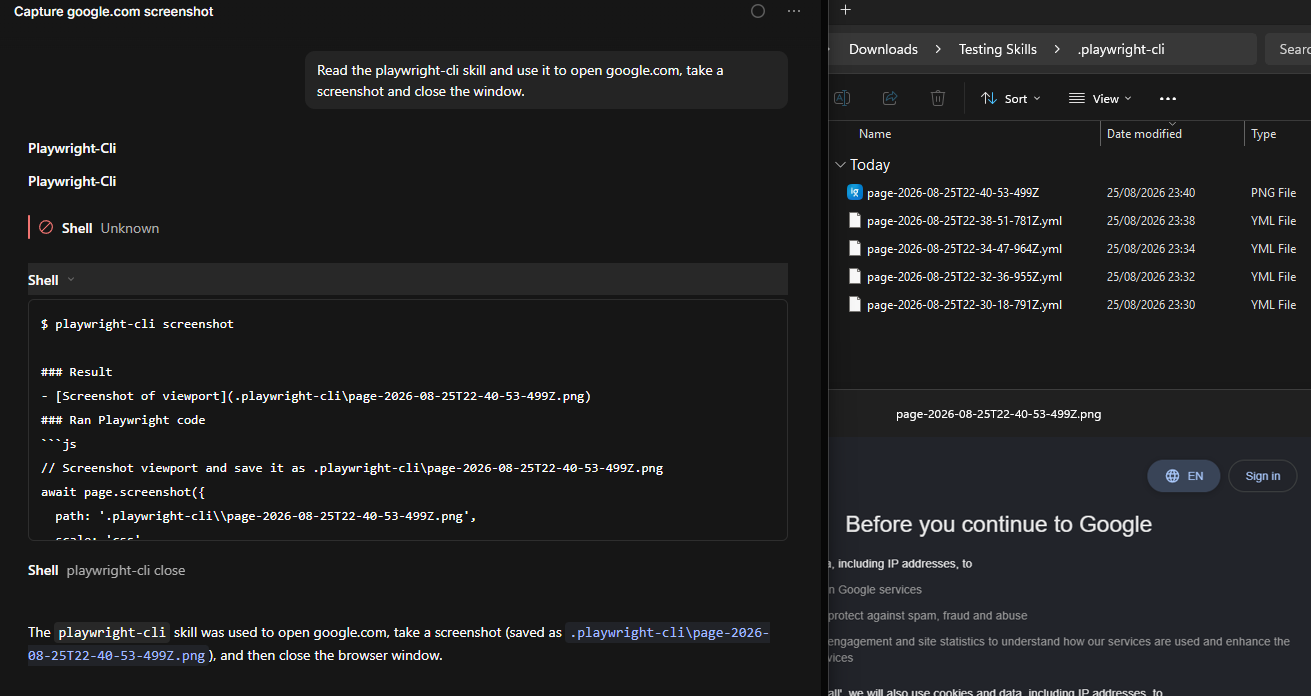The width and height of the screenshot is (1311, 696).
Task: Focus the File Explorer search box
Action: [1289, 49]
